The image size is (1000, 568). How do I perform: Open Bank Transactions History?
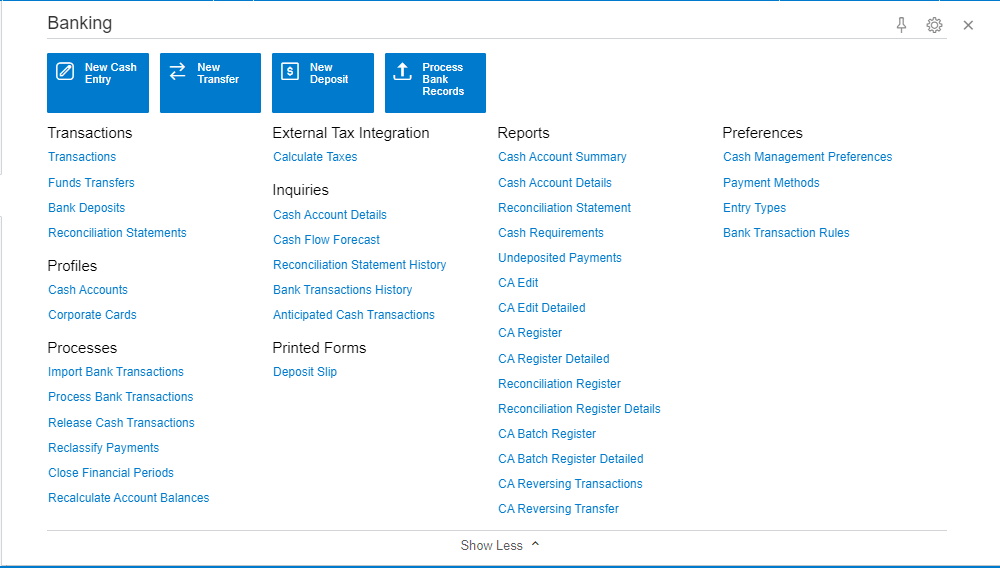pos(342,289)
